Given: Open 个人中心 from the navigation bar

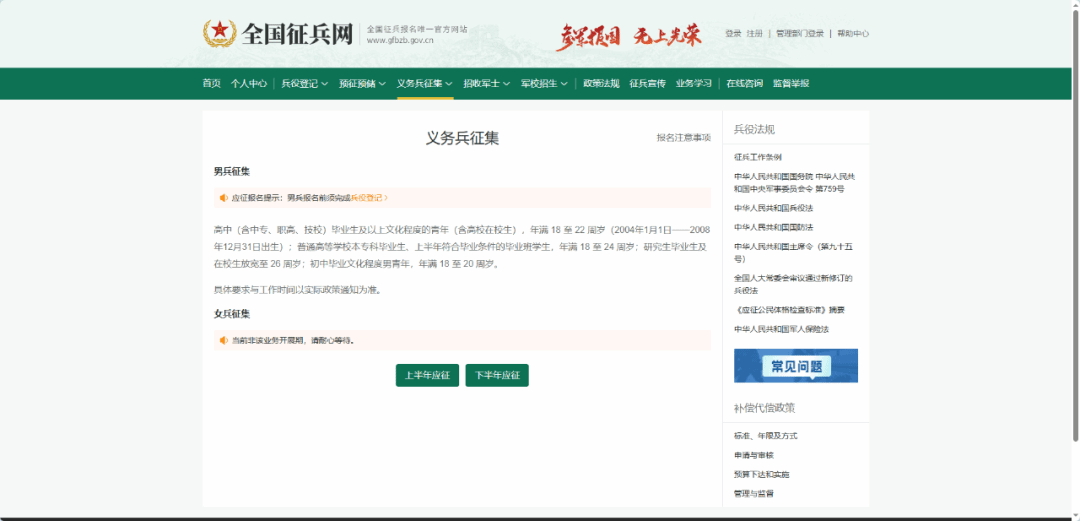Looking at the screenshot, I should (248, 84).
